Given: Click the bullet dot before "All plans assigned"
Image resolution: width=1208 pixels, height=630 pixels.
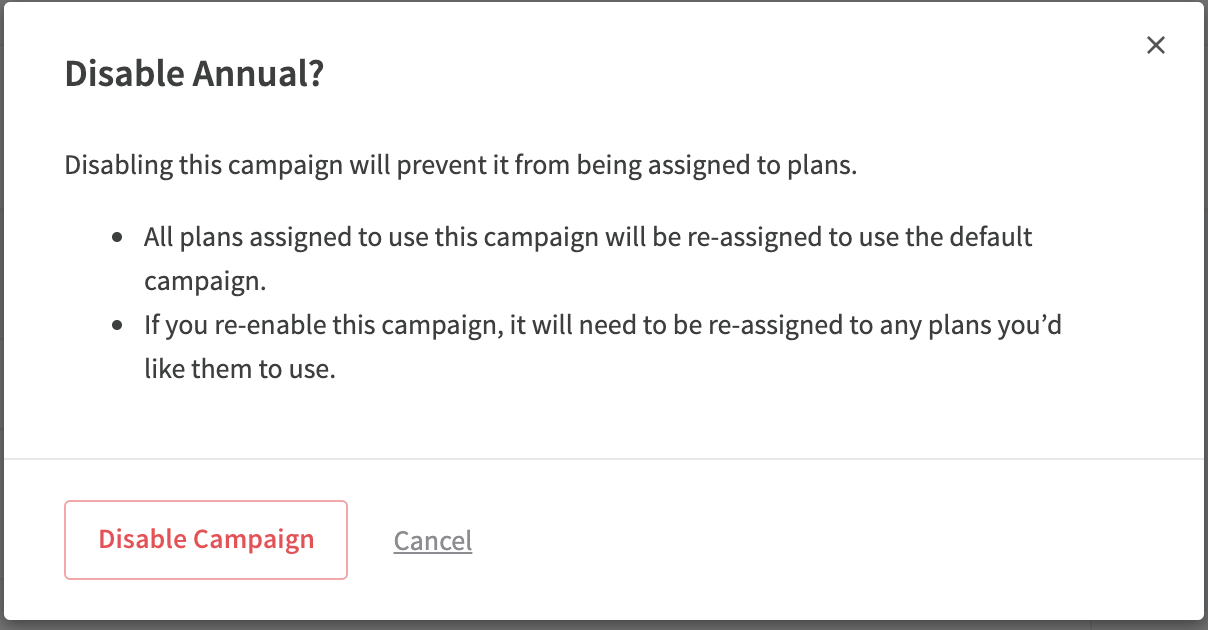Looking at the screenshot, I should (119, 239).
